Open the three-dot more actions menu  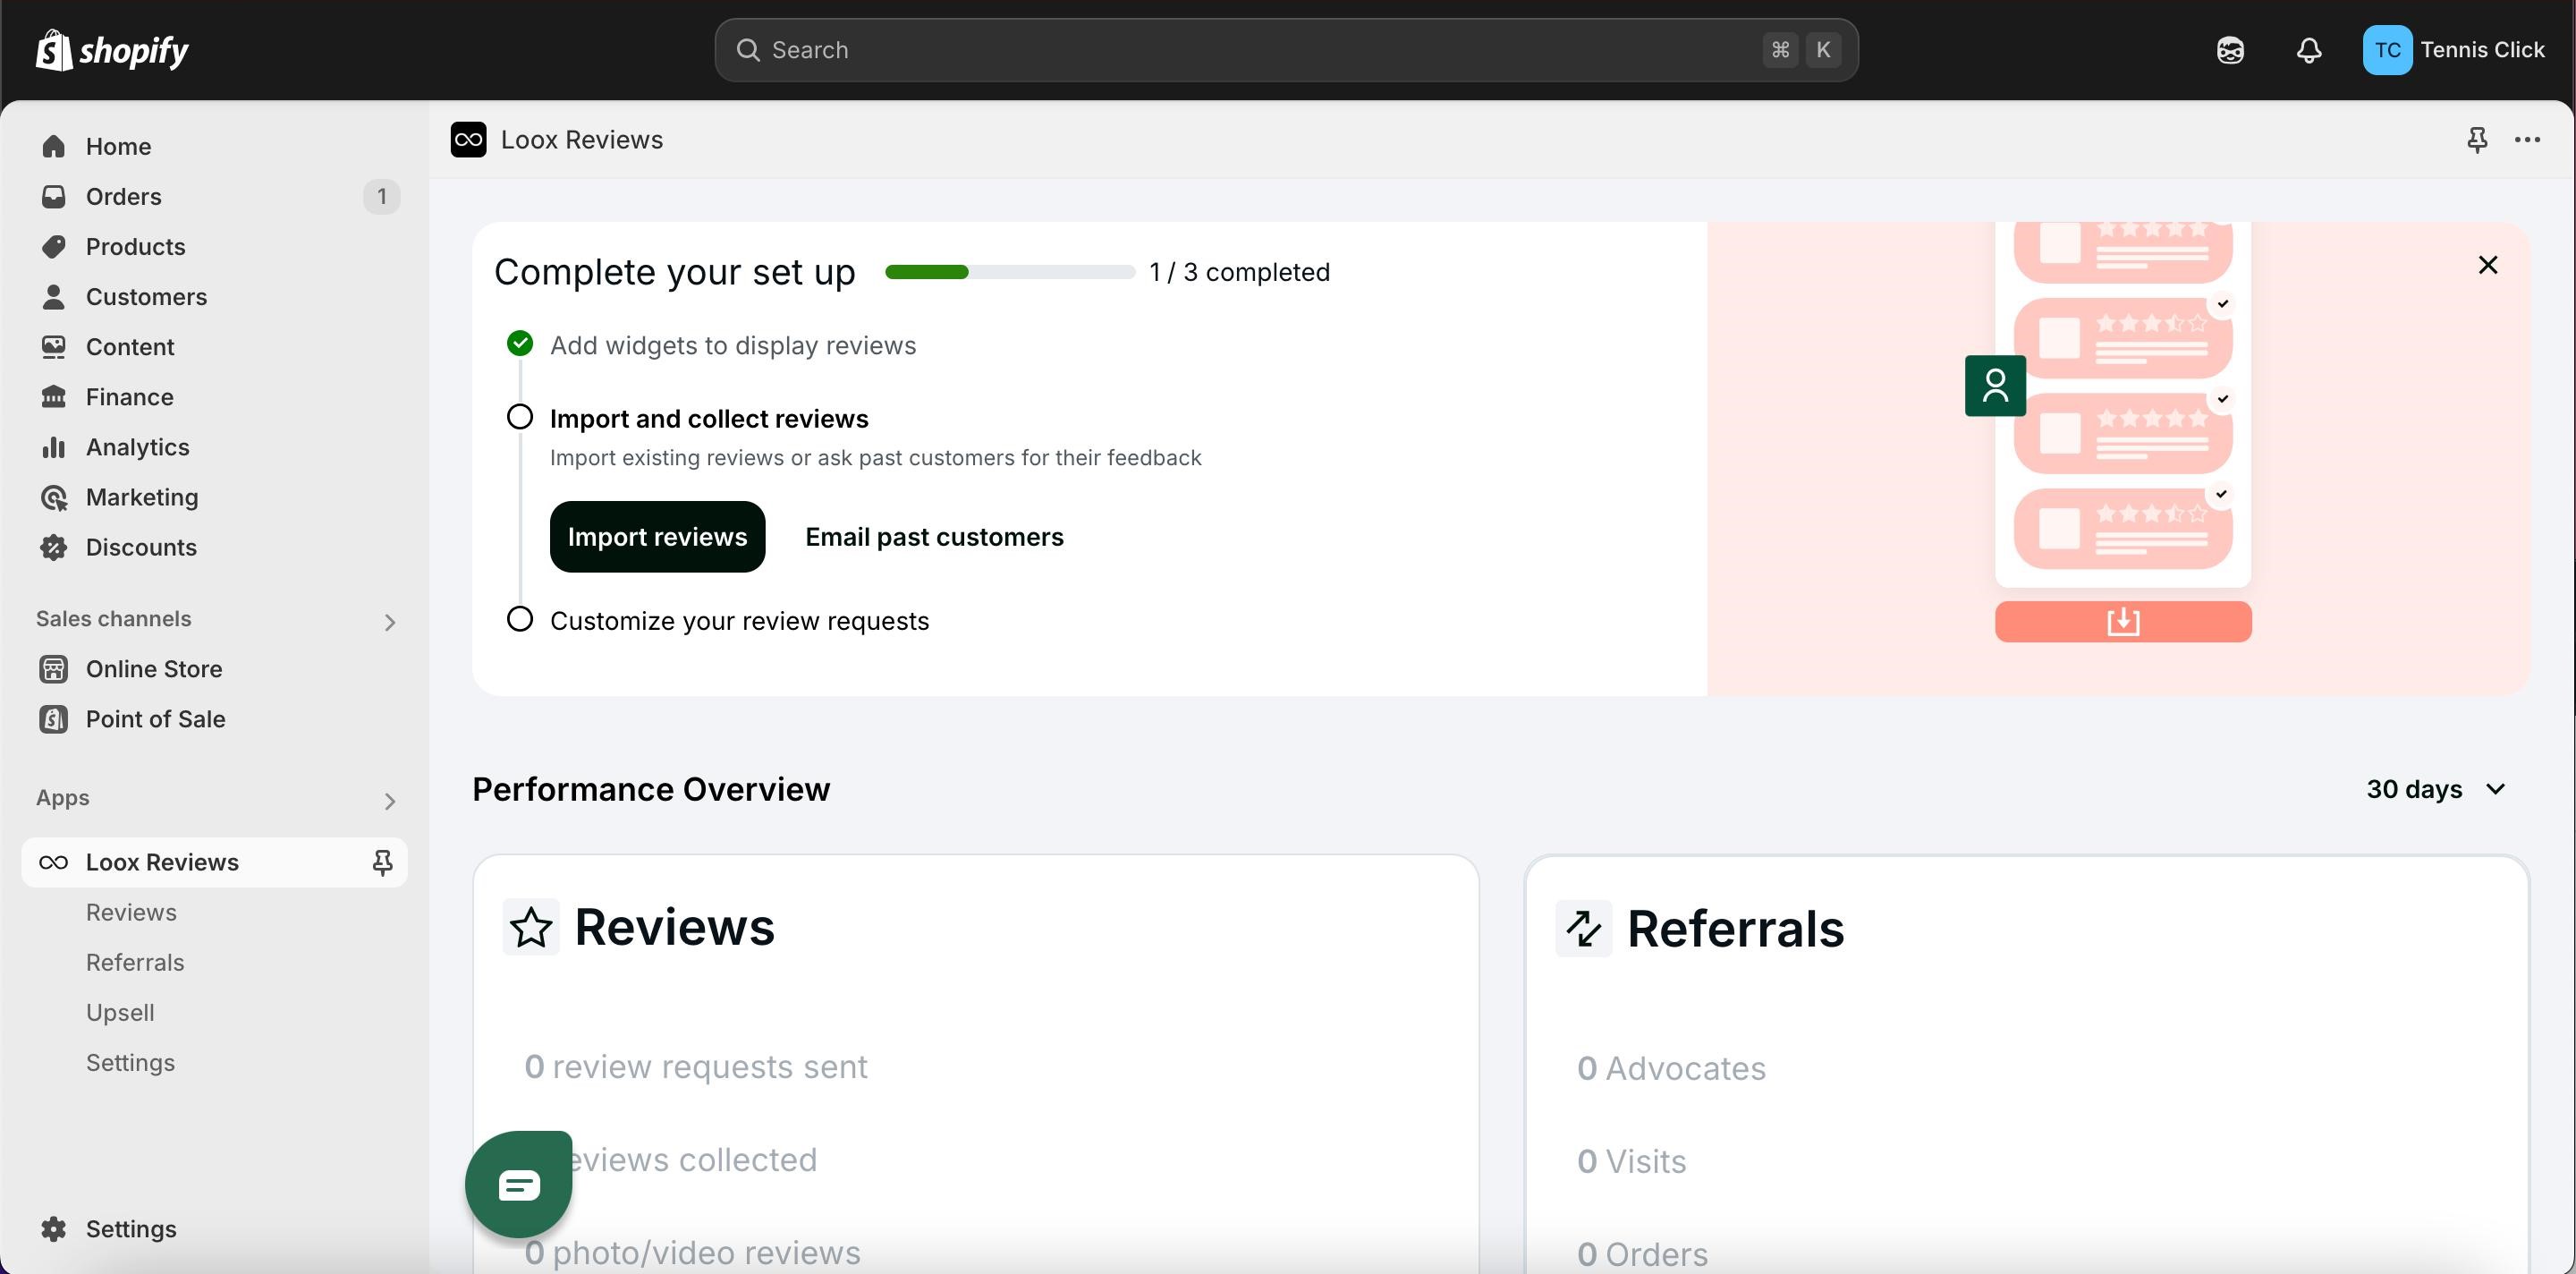[2527, 140]
